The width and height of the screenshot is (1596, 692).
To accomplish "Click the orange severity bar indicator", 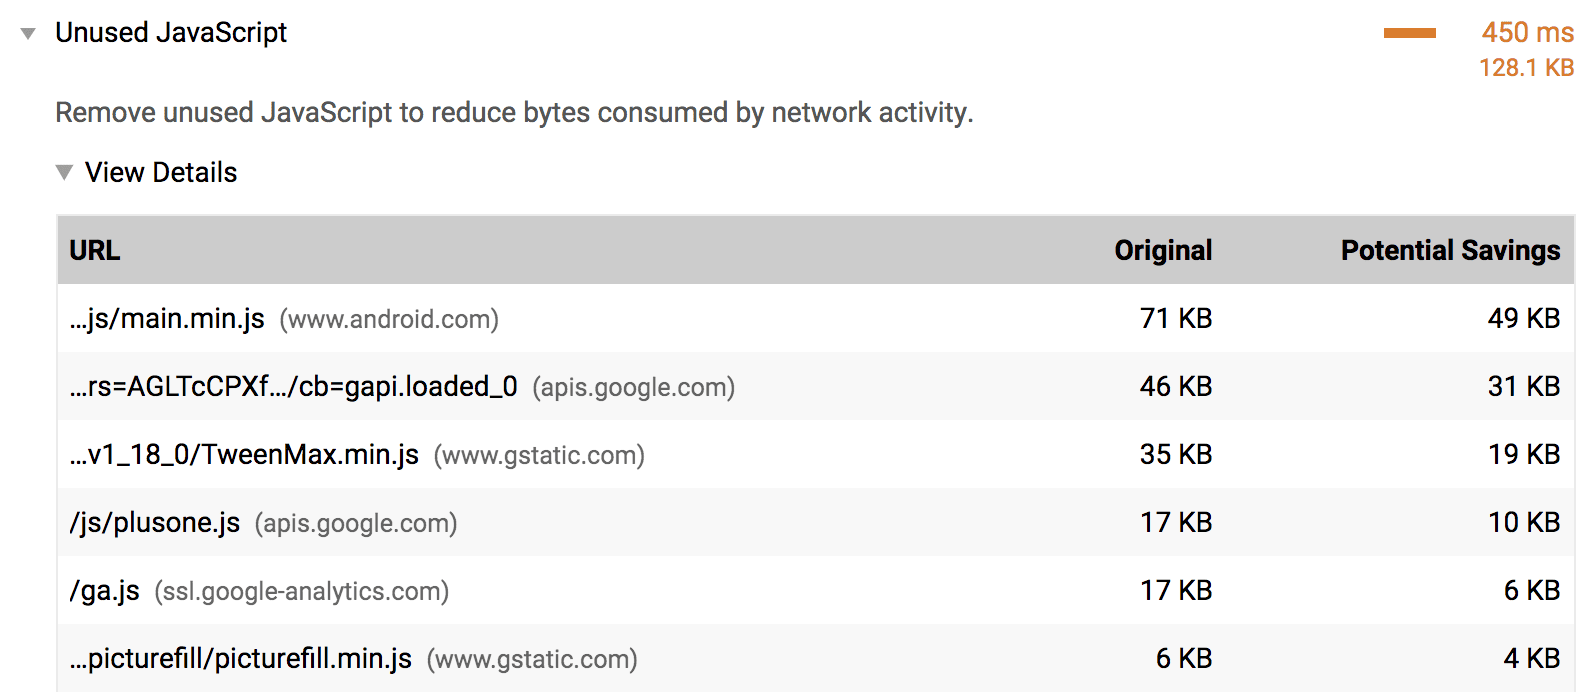I will 1409,33.
